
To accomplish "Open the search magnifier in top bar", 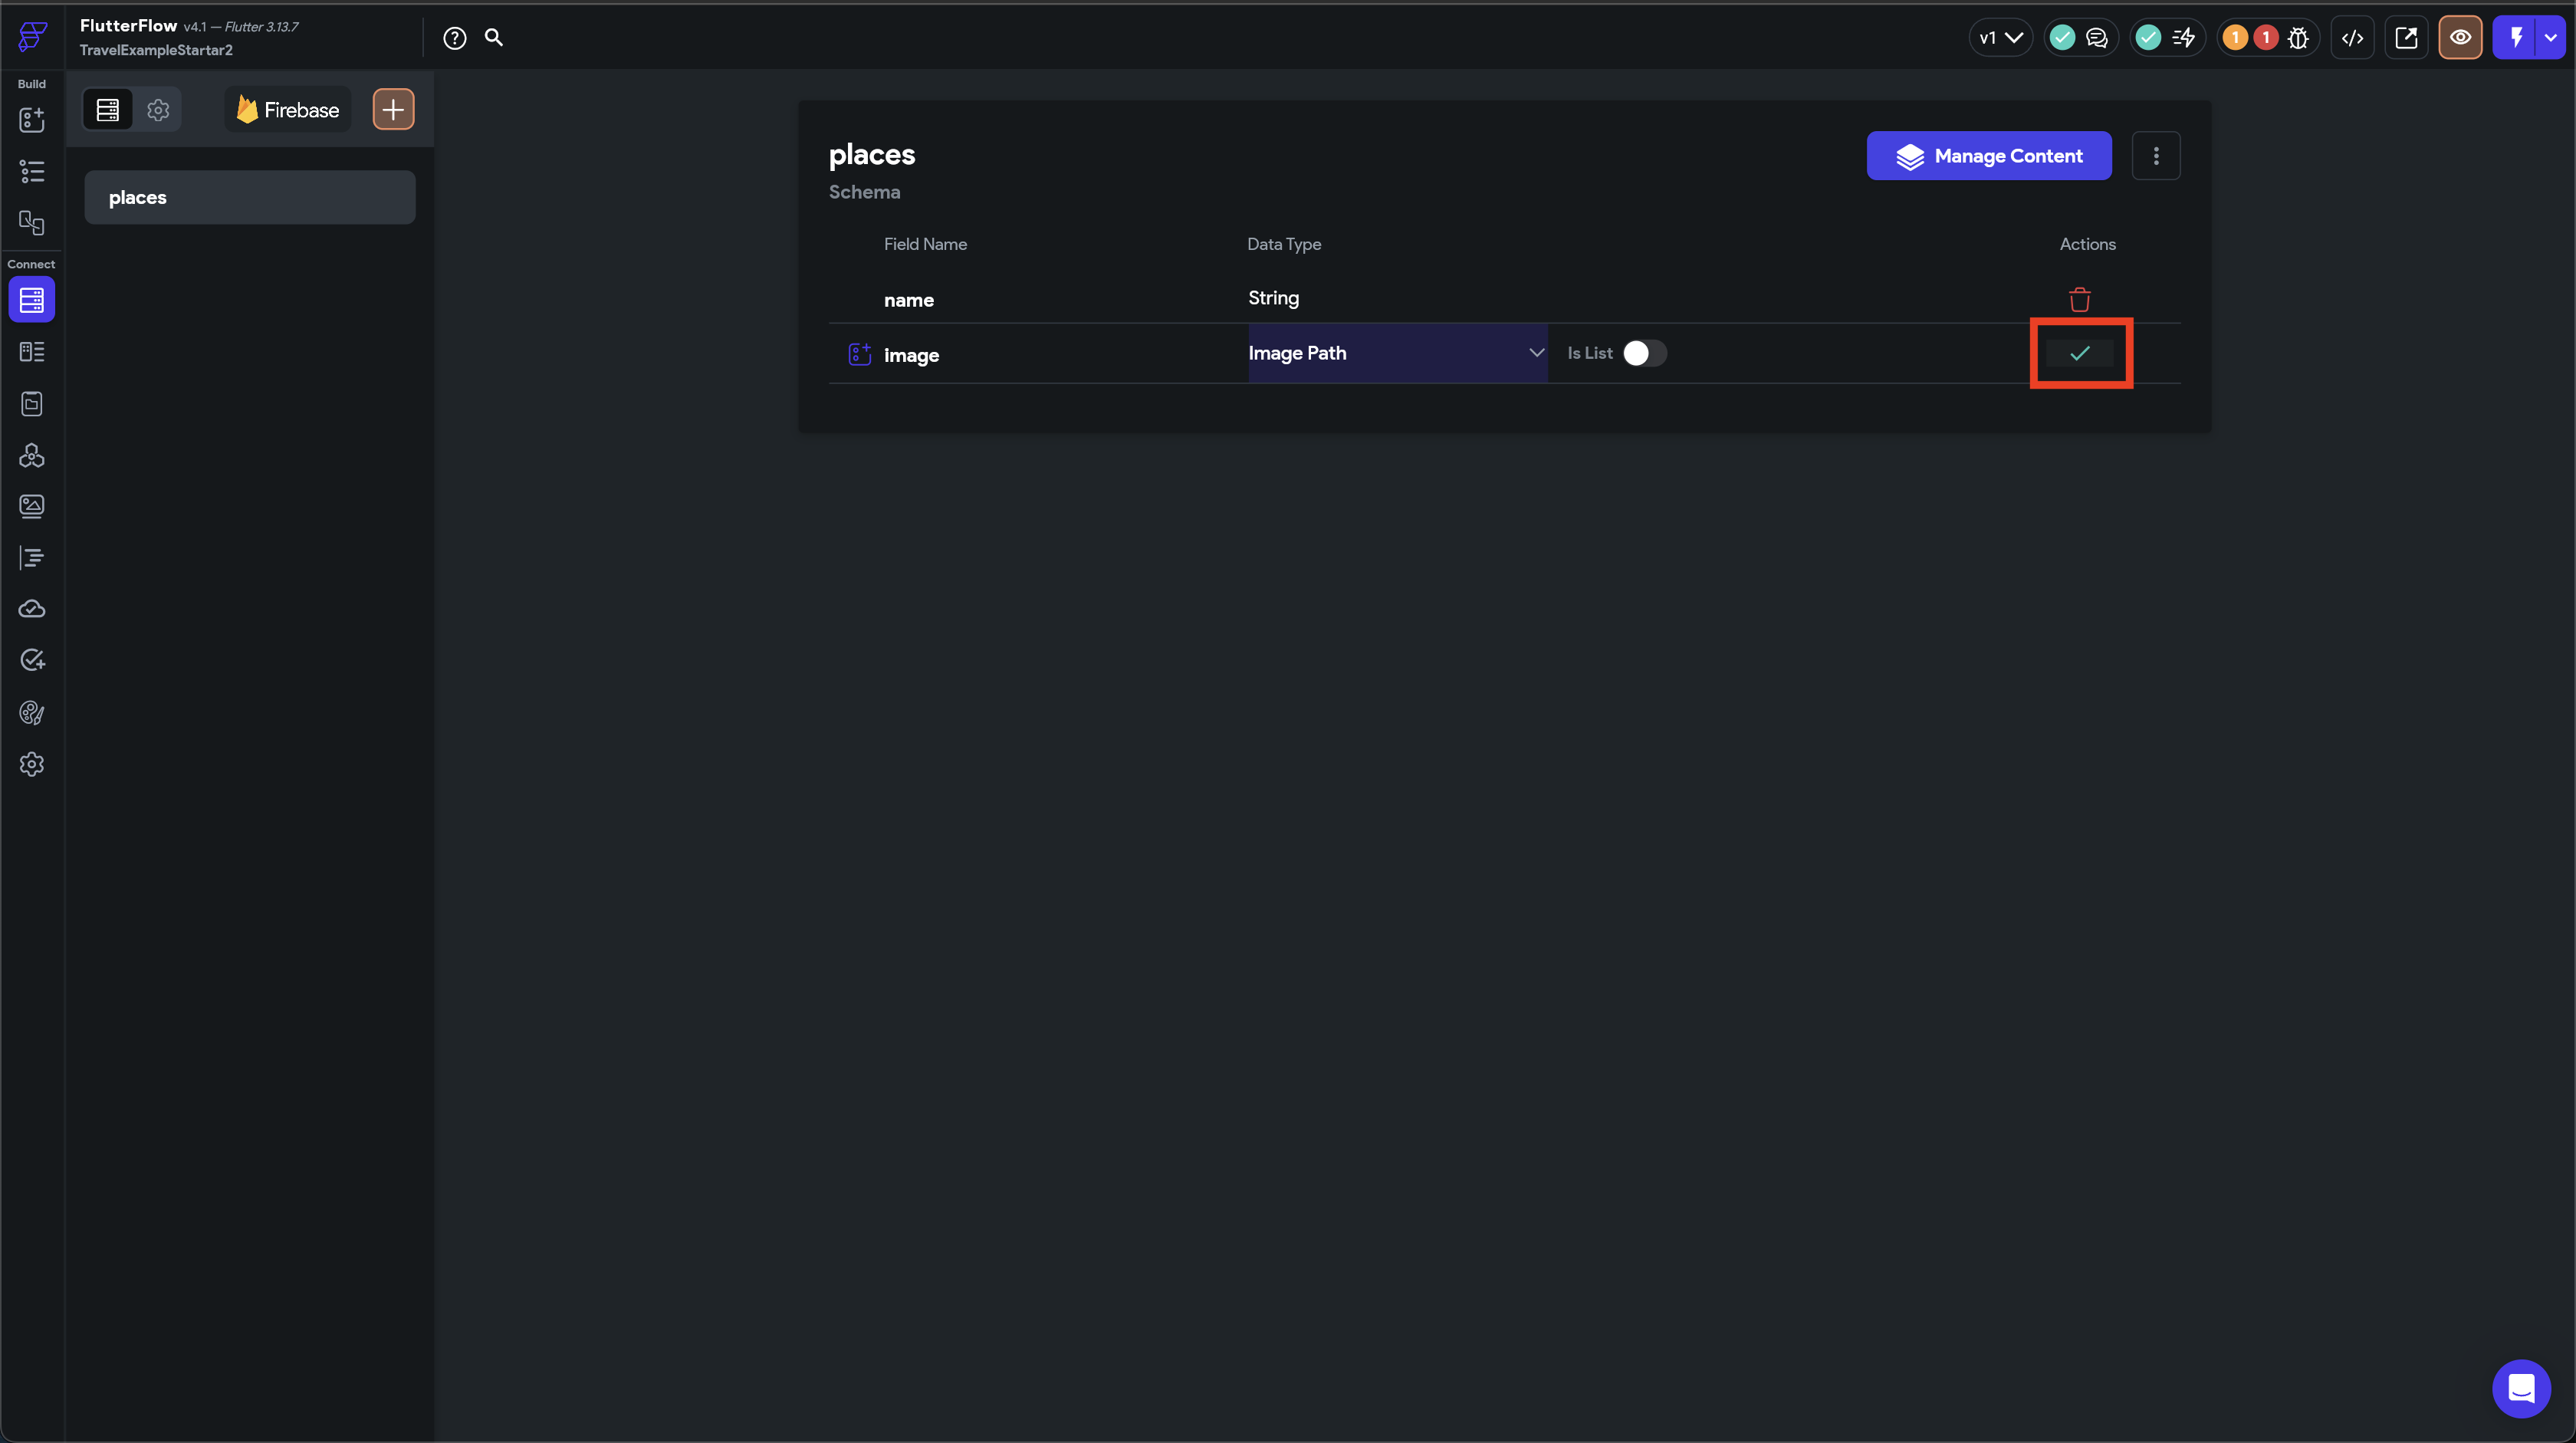I will pos(493,38).
